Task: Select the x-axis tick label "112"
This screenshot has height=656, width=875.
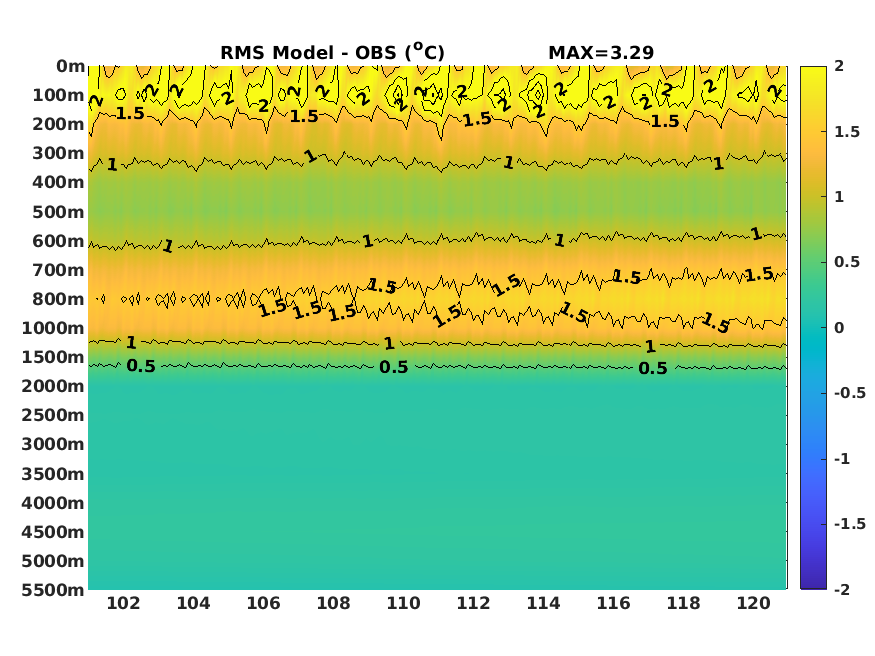Action: pyautogui.click(x=473, y=603)
